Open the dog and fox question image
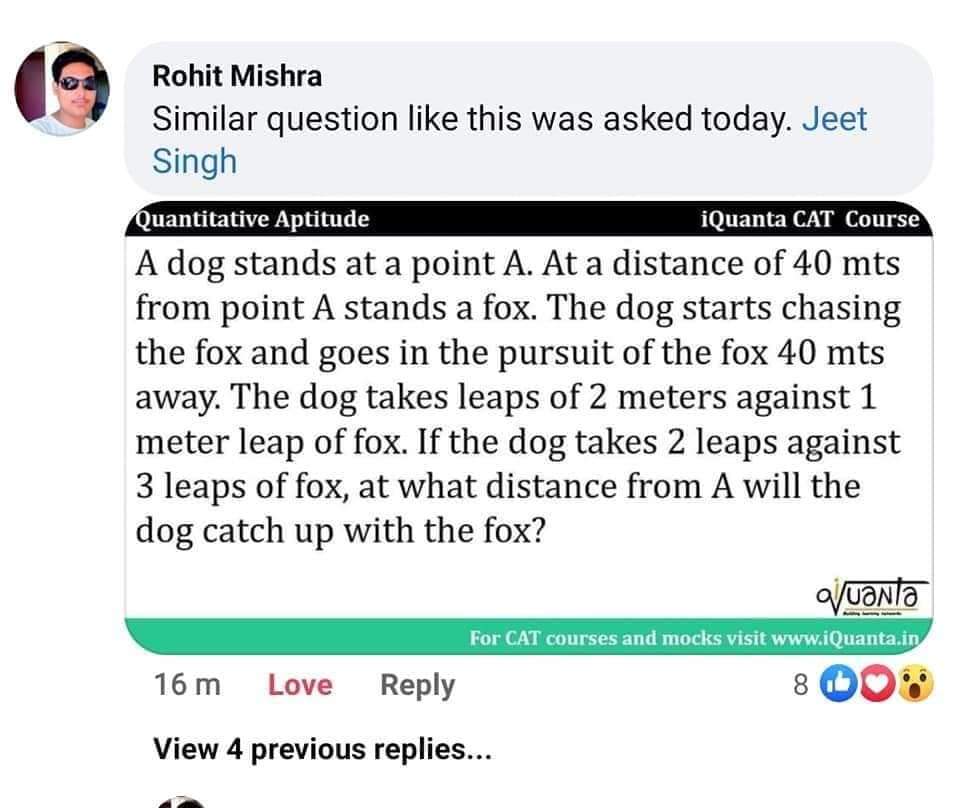Image resolution: width=960 pixels, height=808 pixels. tap(529, 427)
